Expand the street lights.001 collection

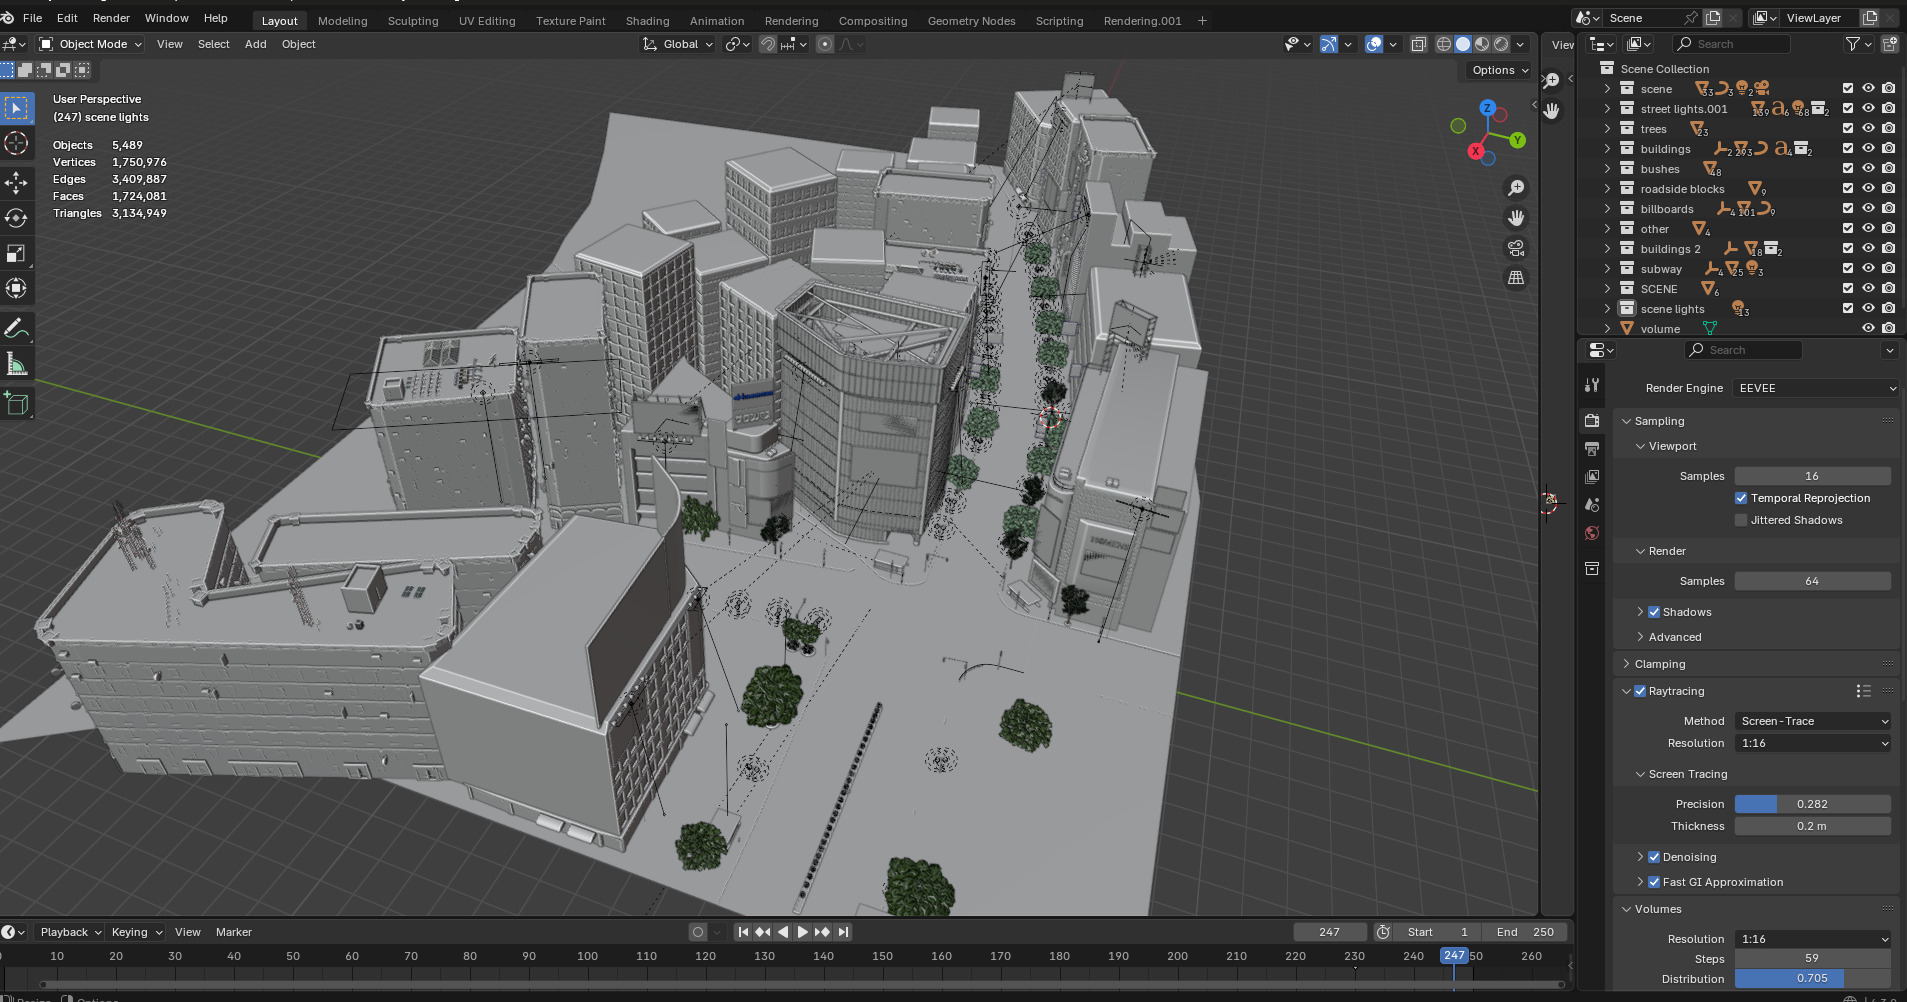pos(1608,109)
